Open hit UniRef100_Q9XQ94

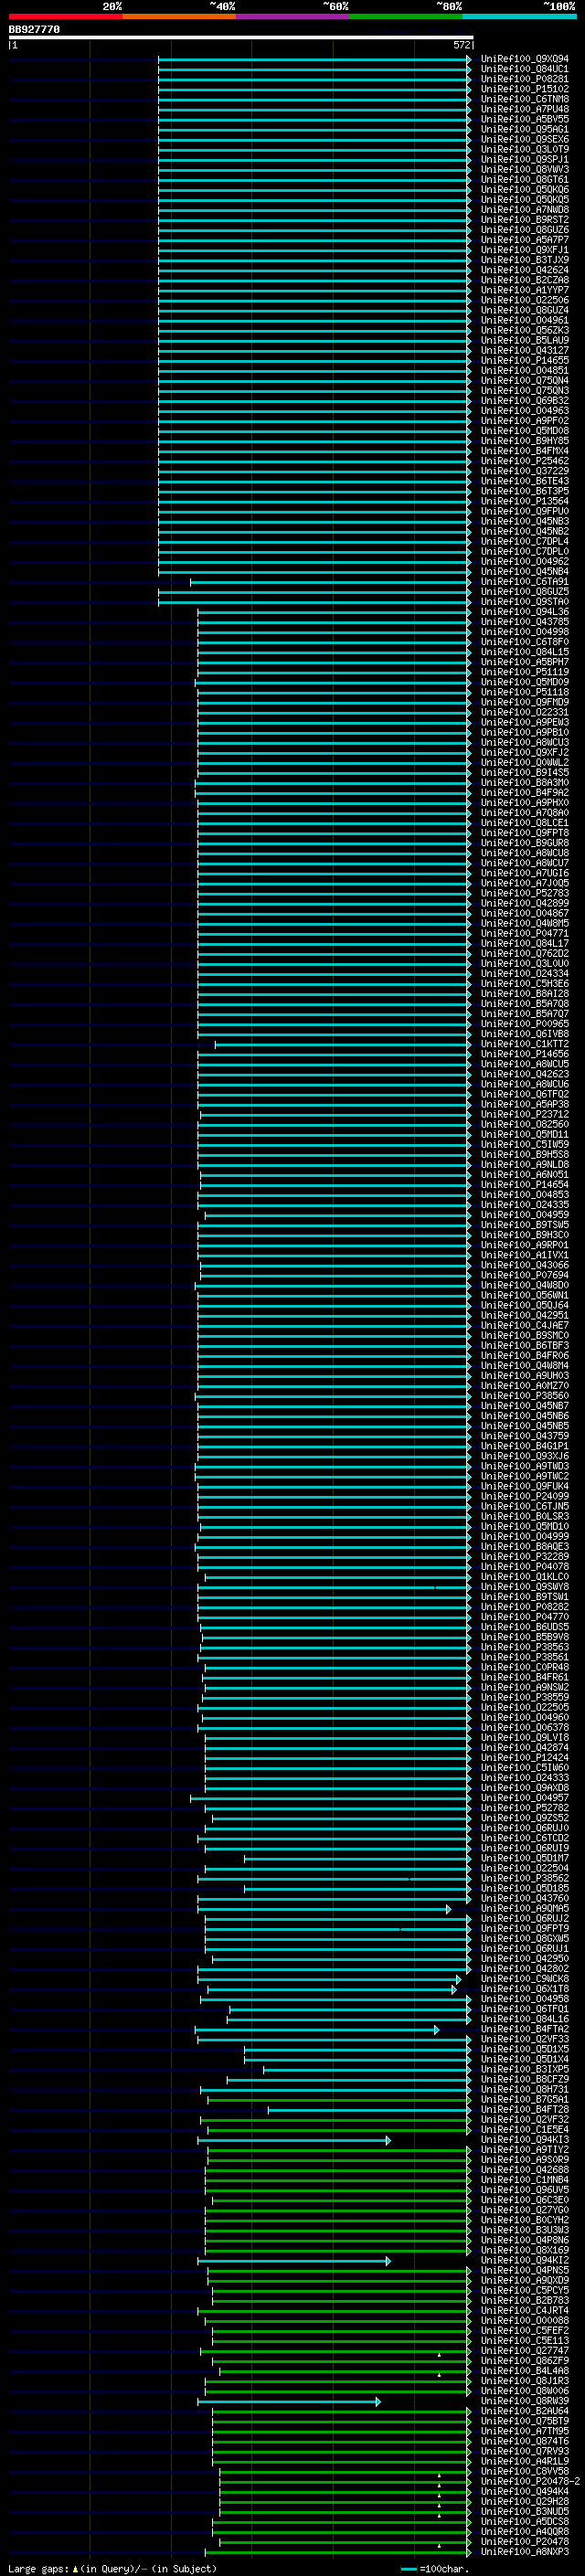[x=525, y=59]
